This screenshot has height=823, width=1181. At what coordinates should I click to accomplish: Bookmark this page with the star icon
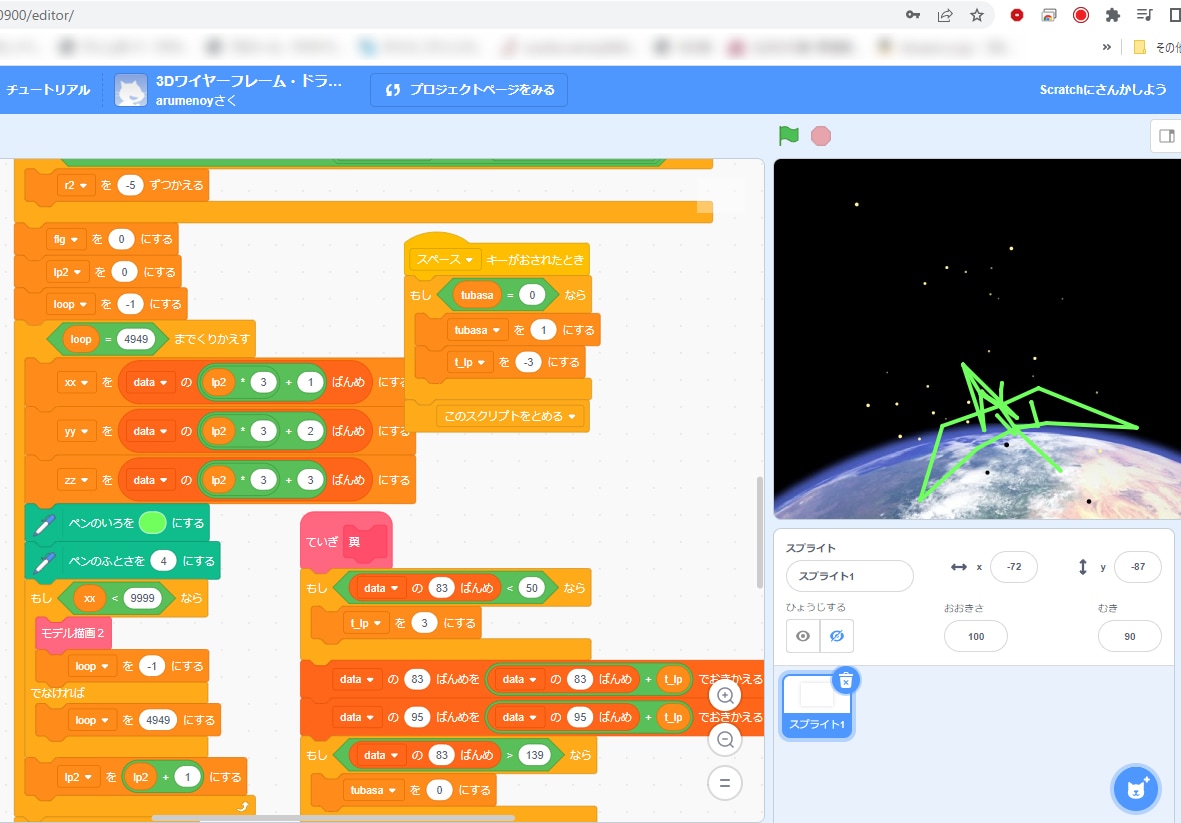point(977,15)
